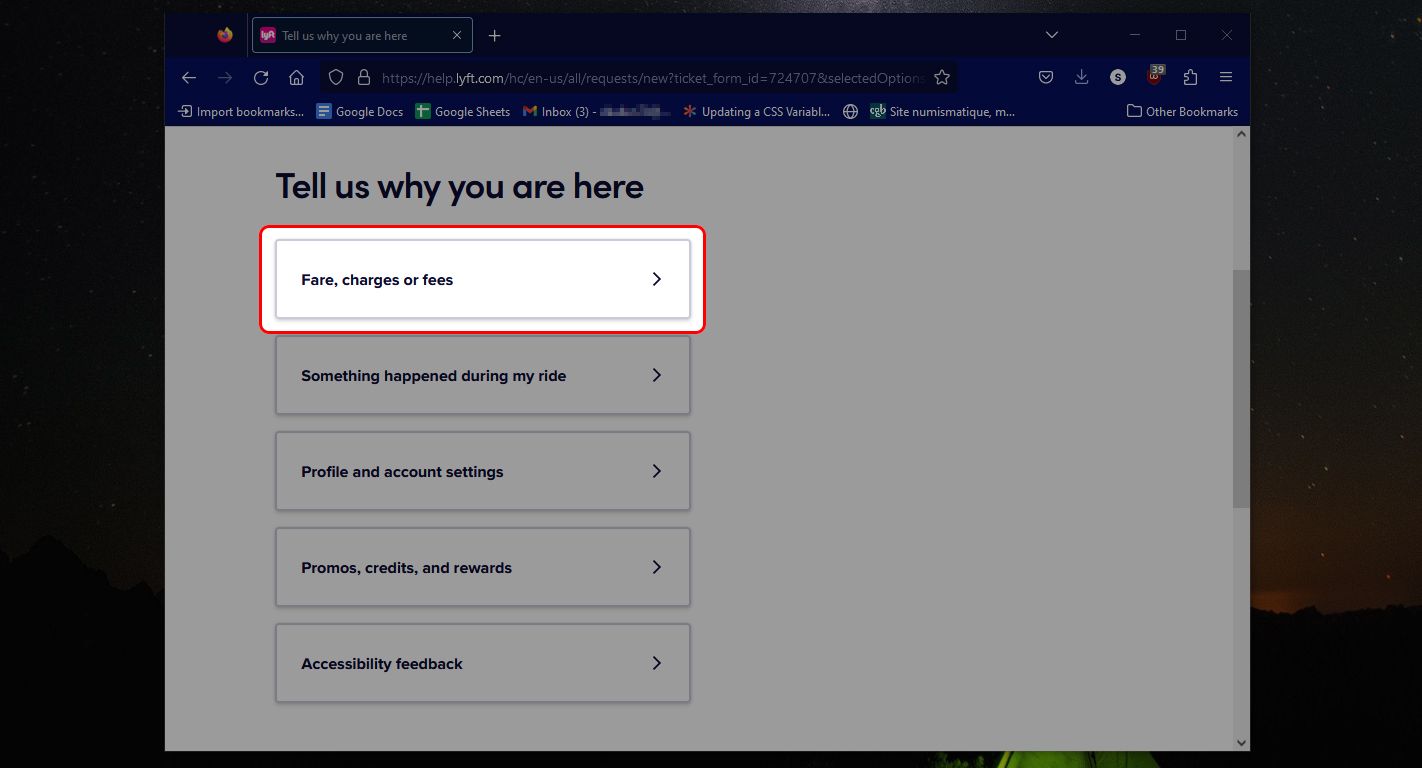This screenshot has width=1422, height=768.
Task: Choose Profile and account settings option
Action: coord(482,471)
